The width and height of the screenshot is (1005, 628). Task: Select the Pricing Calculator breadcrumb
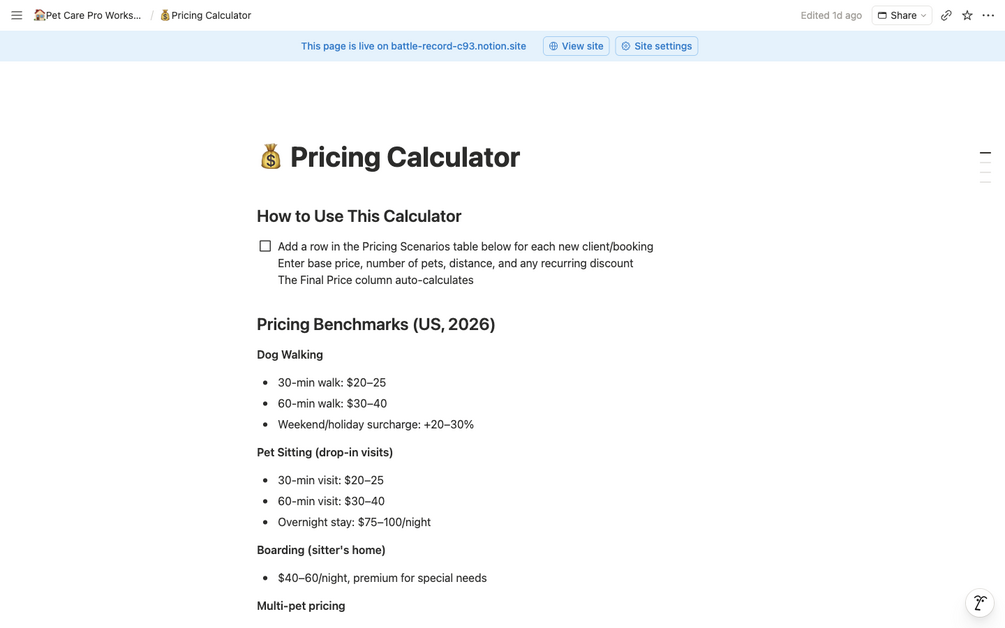(205, 15)
